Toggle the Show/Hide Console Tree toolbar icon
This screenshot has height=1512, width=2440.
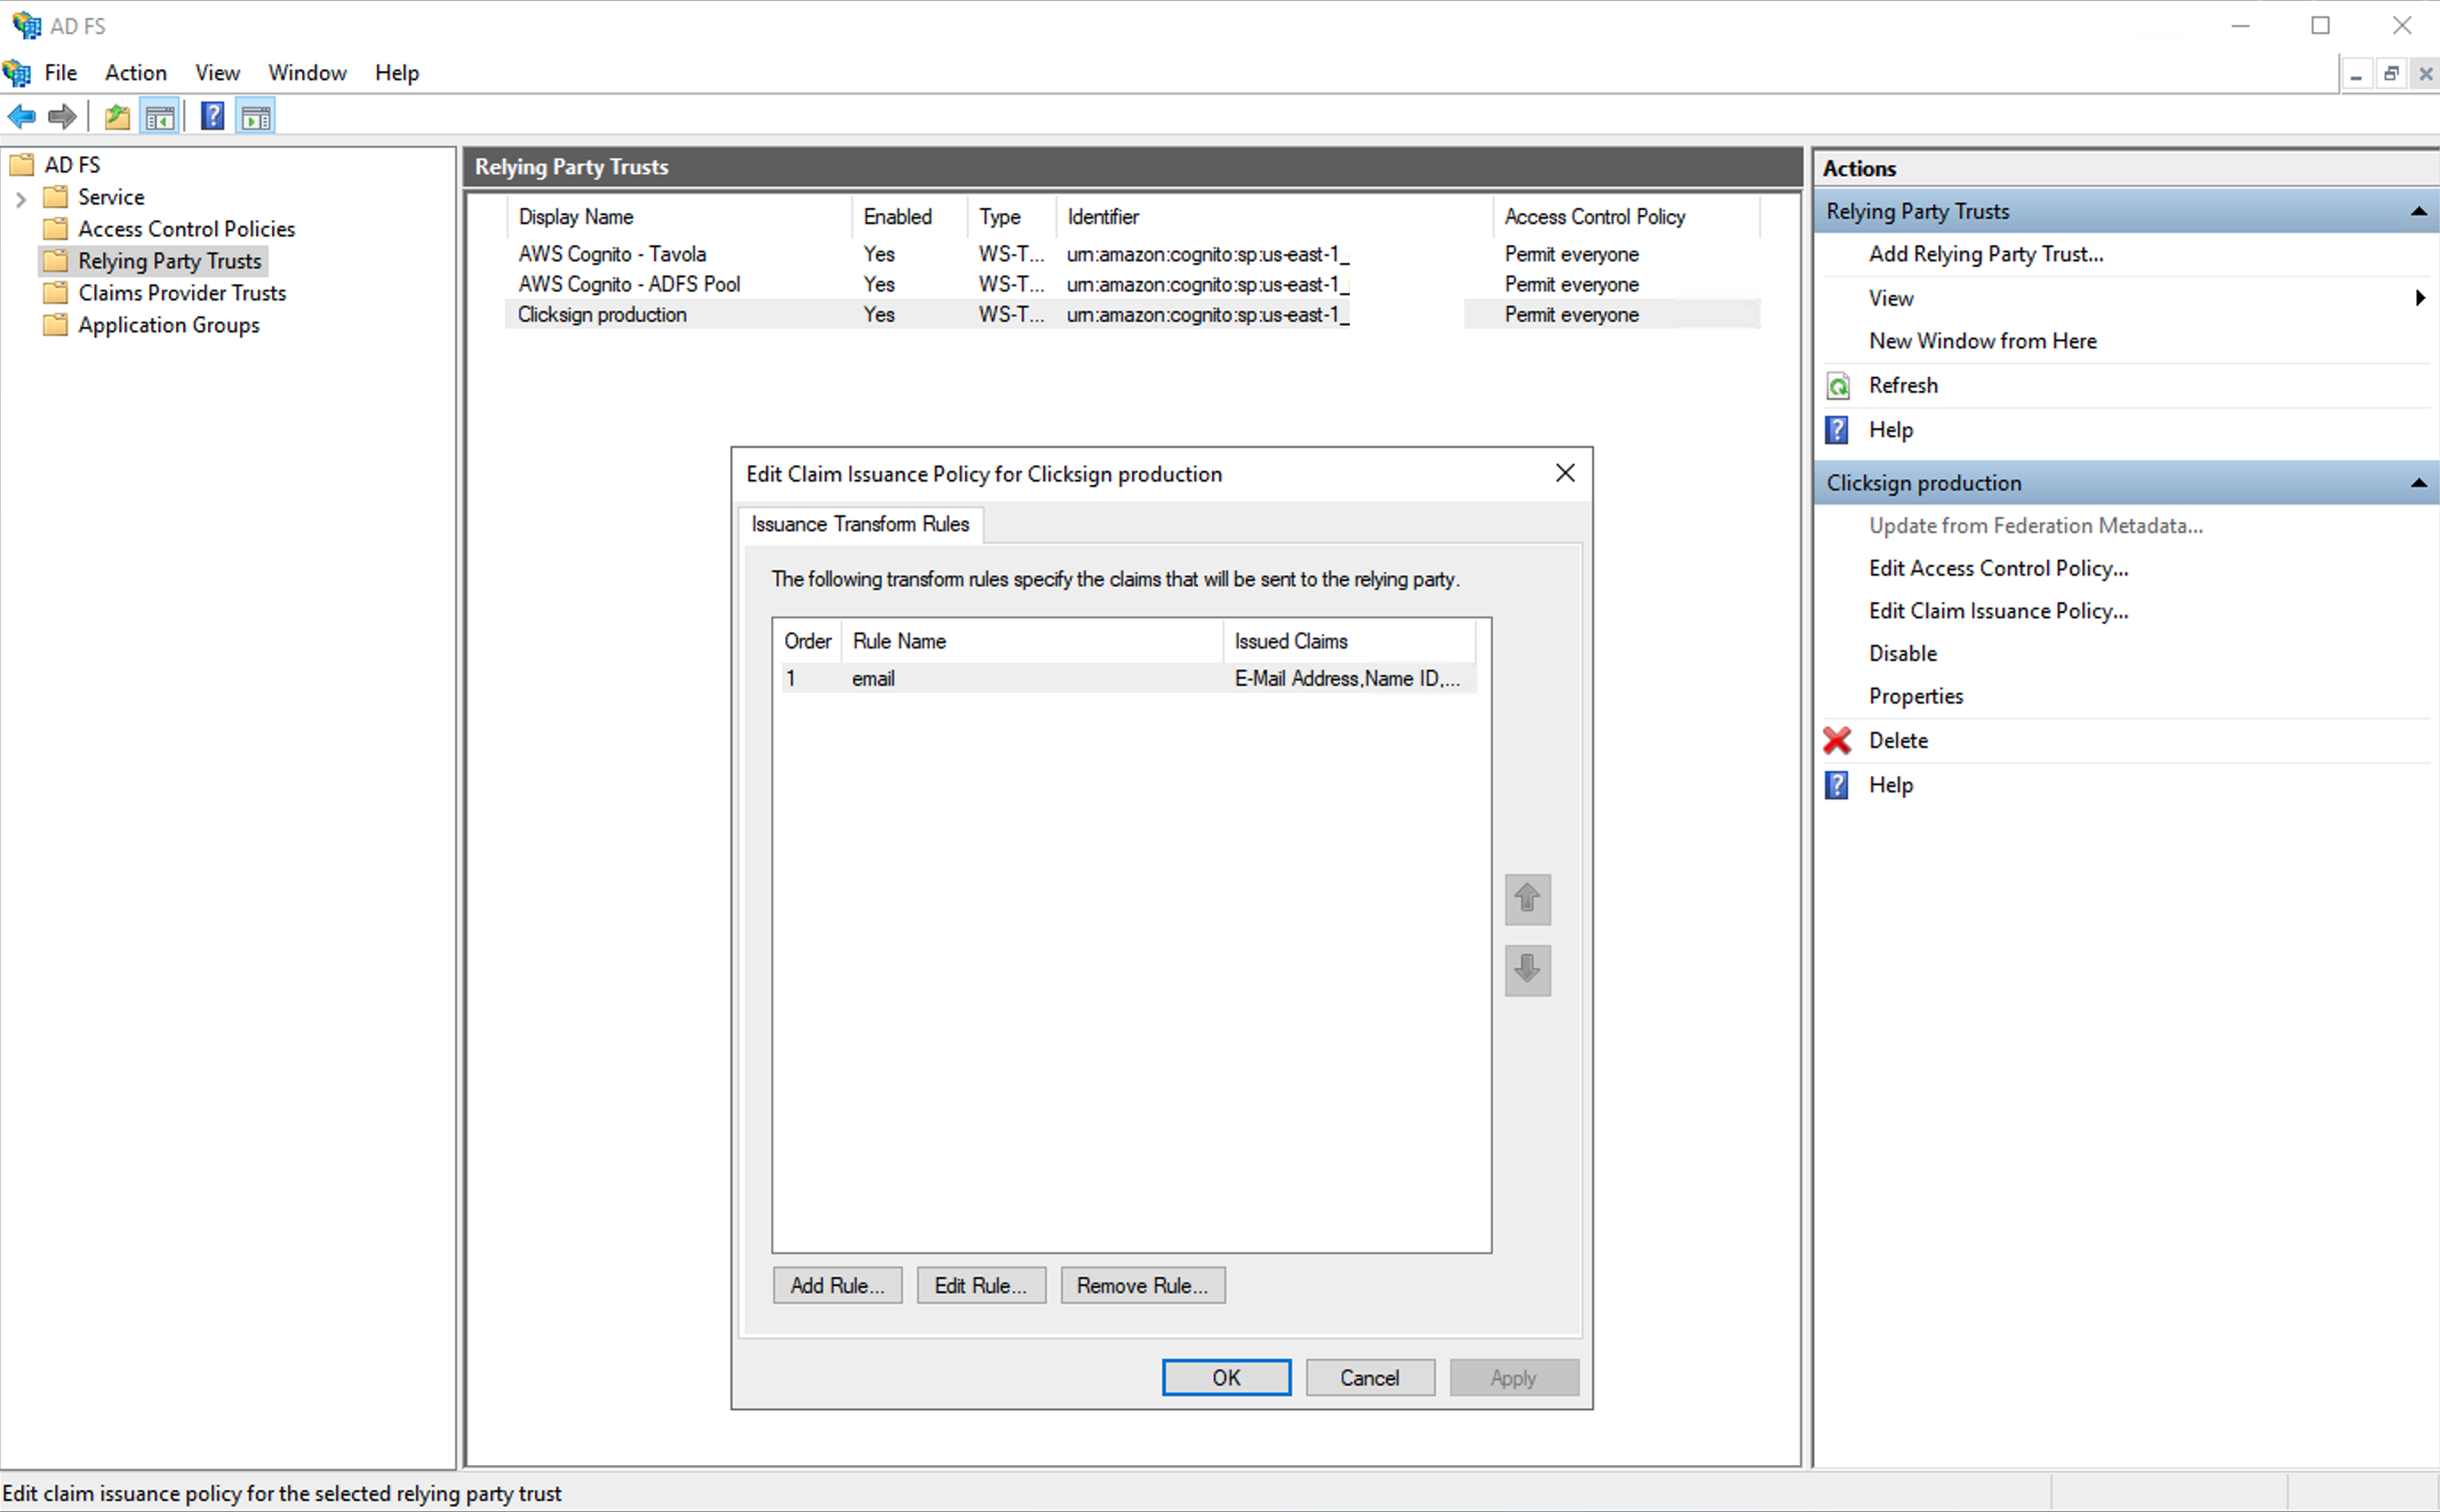tap(160, 117)
